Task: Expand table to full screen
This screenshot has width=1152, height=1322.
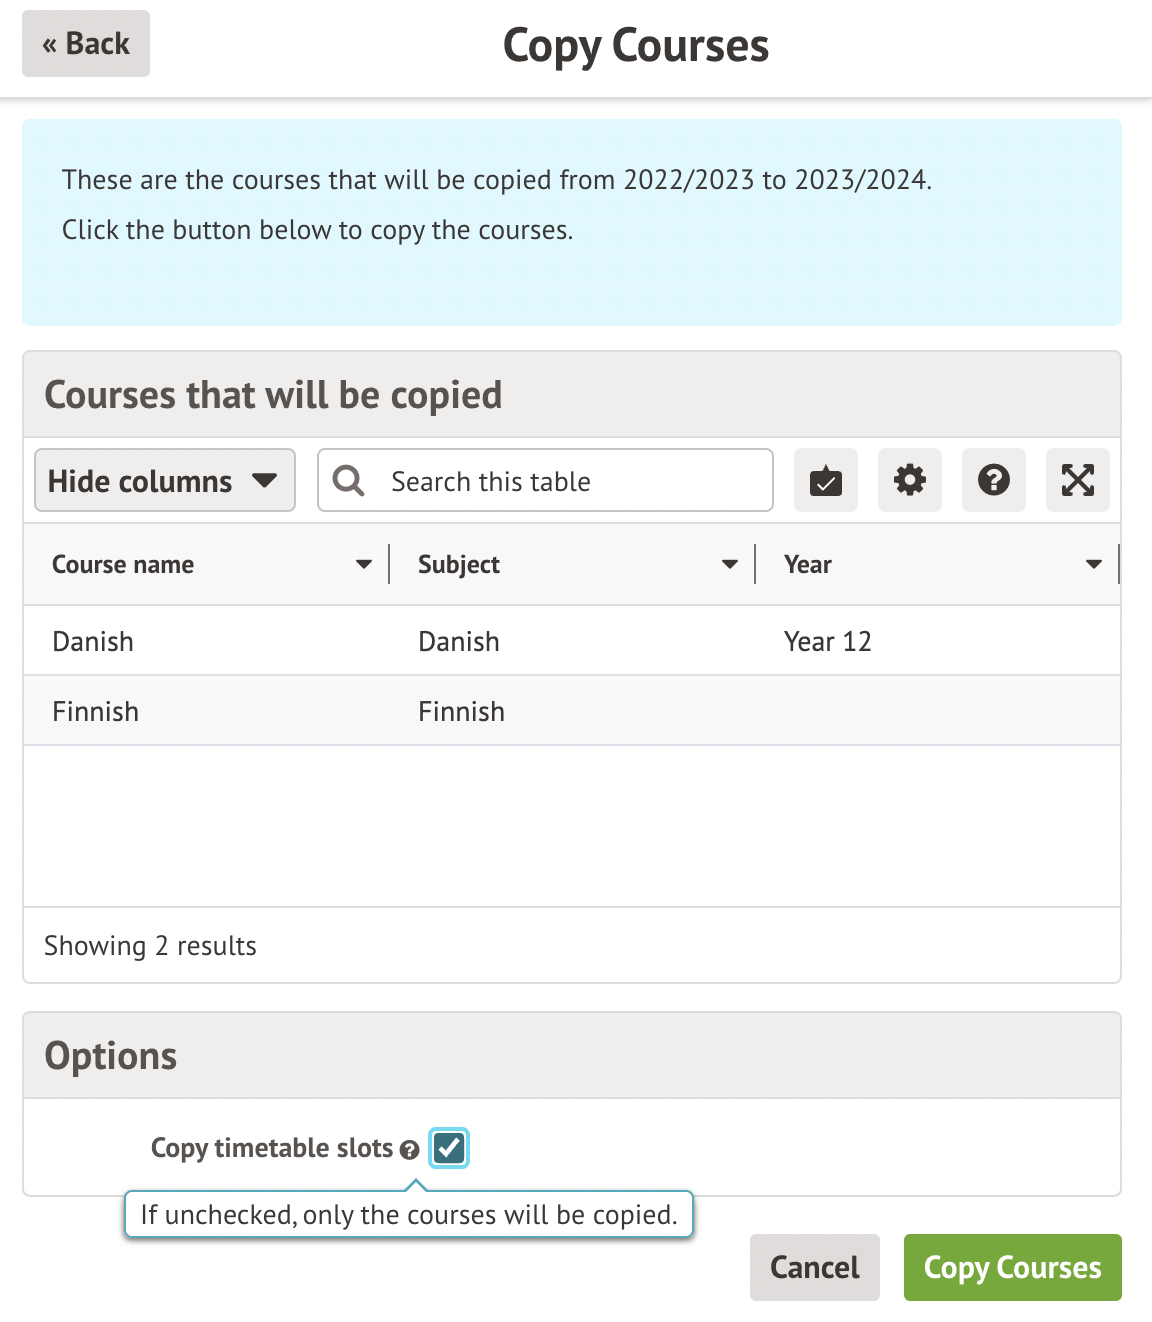Action: click(x=1077, y=481)
